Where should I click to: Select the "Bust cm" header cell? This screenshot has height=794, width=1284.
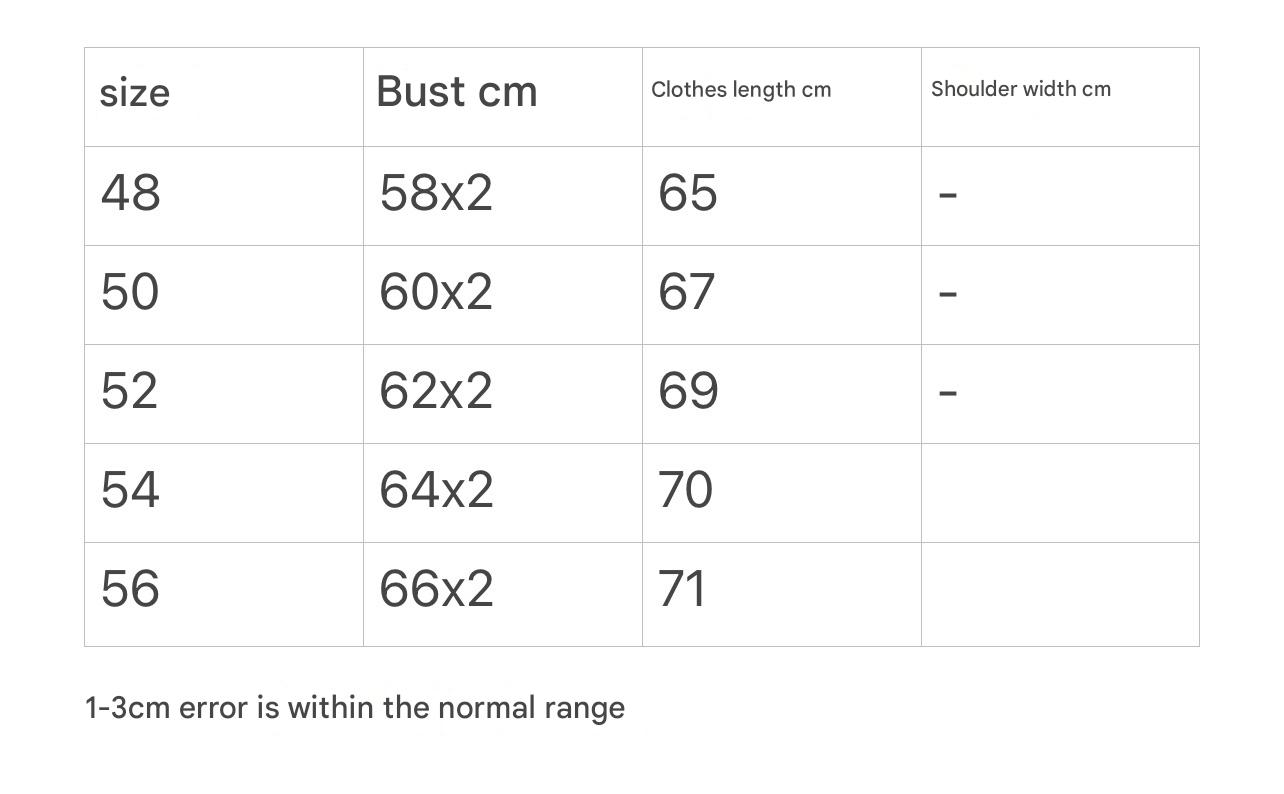457,92
